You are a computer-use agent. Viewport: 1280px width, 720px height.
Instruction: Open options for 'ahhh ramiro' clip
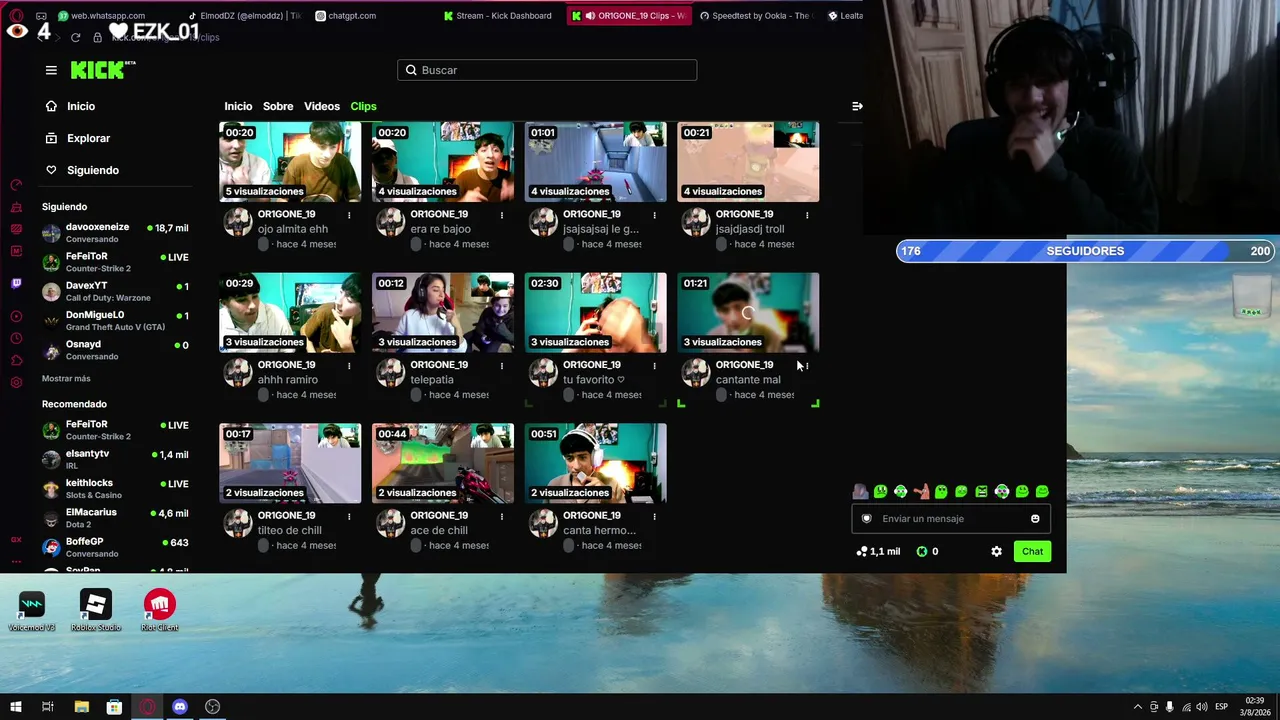coord(349,366)
